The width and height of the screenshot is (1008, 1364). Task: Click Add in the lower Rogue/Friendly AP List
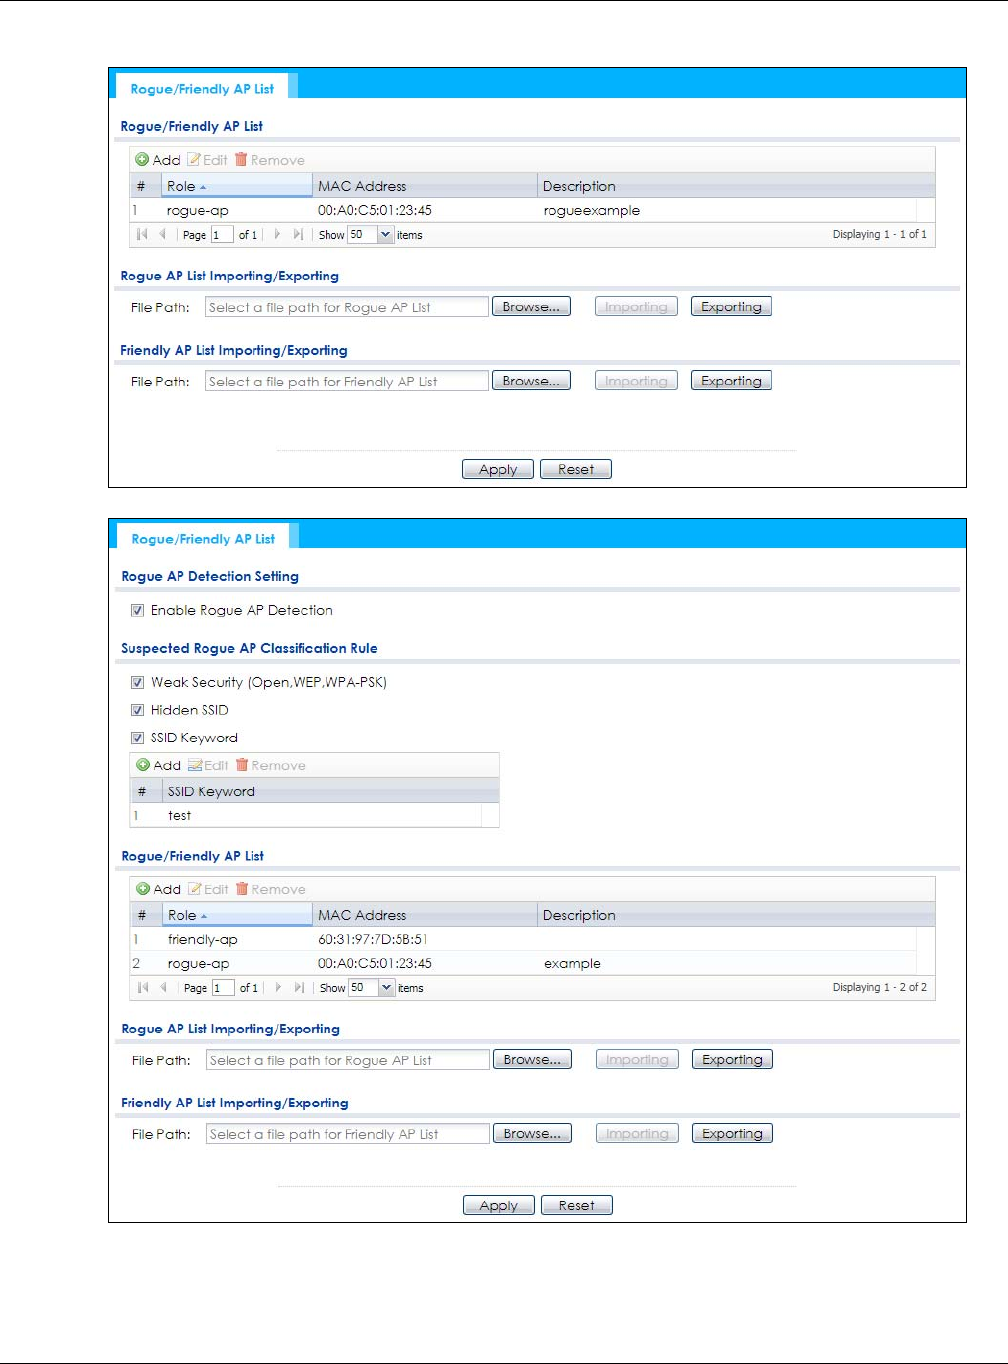pyautogui.click(x=159, y=889)
